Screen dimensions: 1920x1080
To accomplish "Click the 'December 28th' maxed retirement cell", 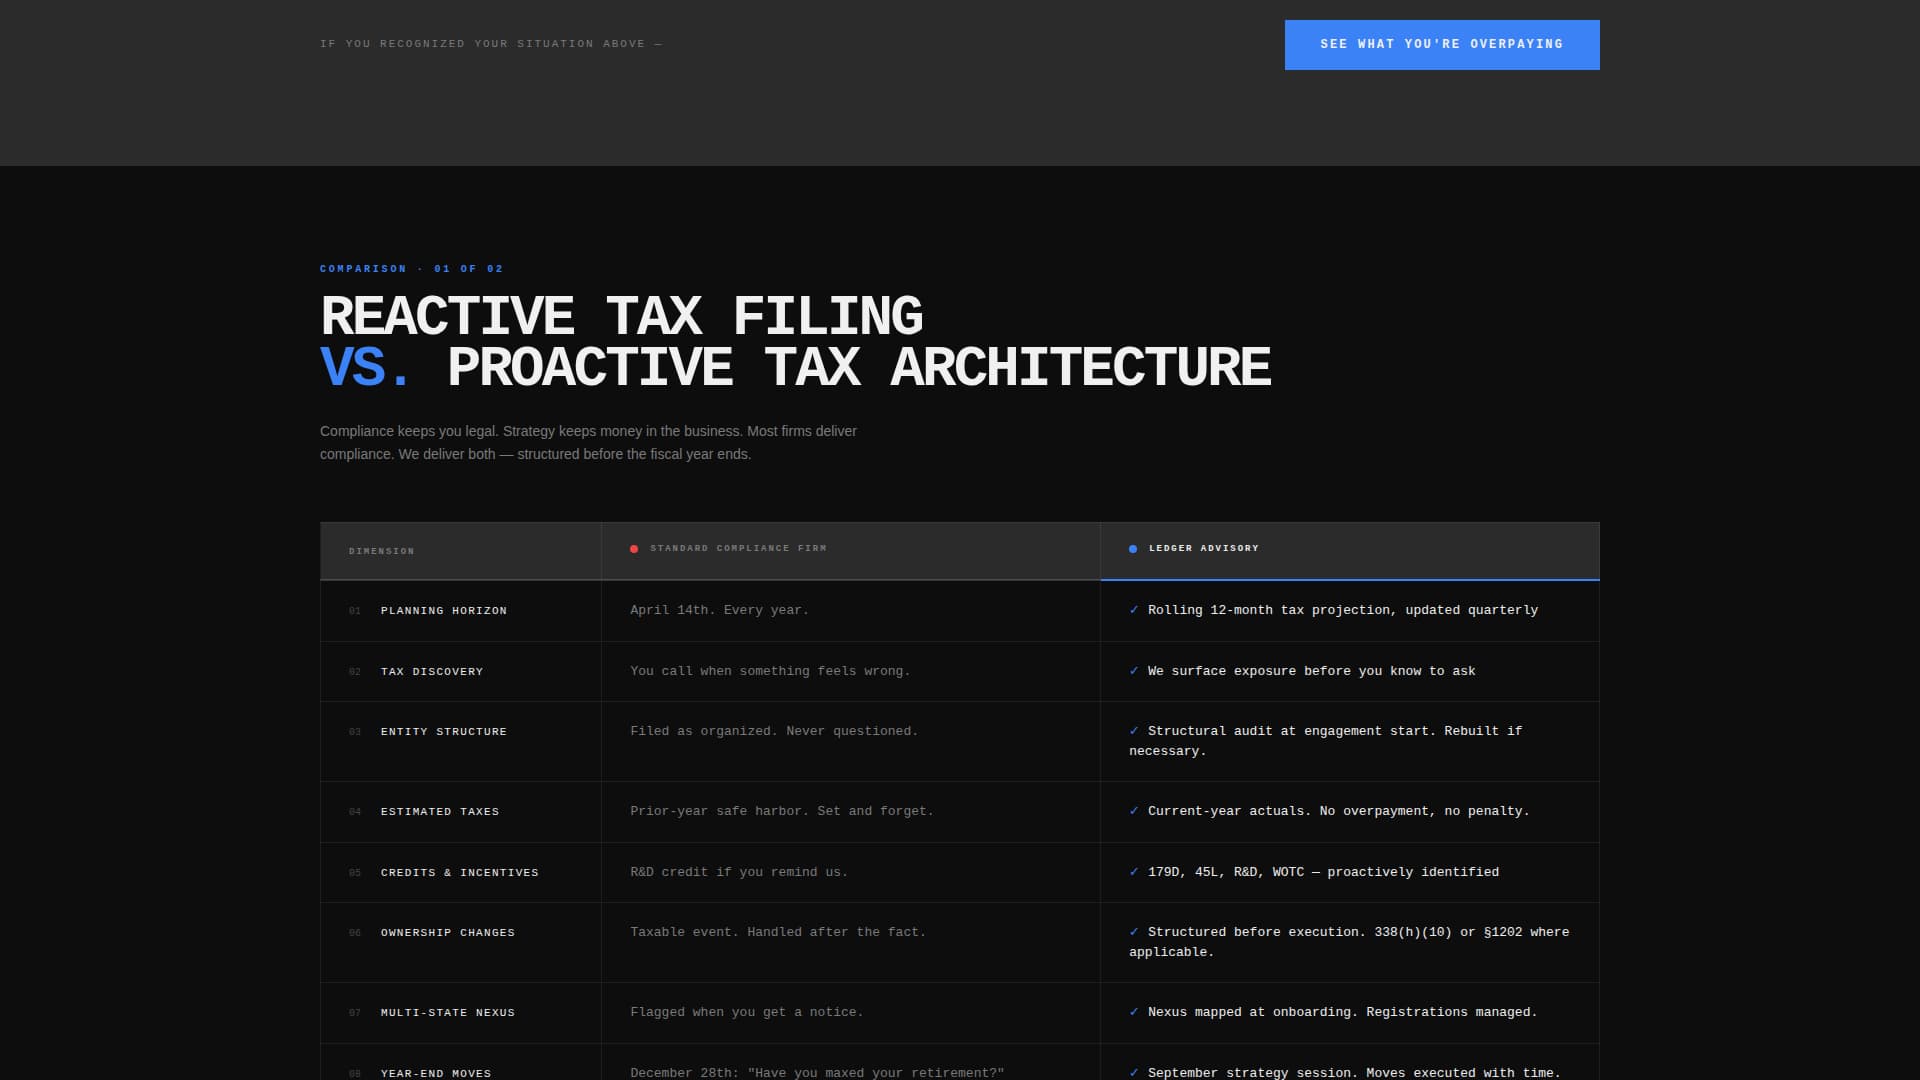I will tap(851, 1063).
